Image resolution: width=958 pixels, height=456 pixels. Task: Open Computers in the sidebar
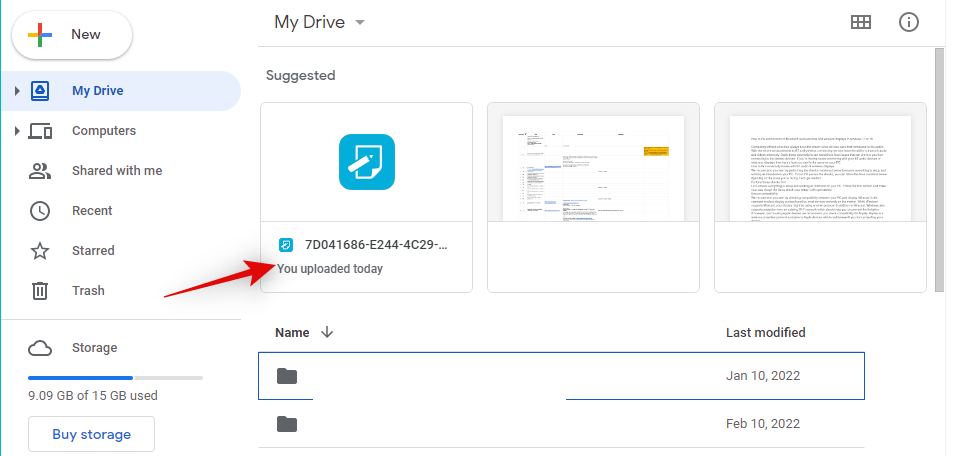104,131
